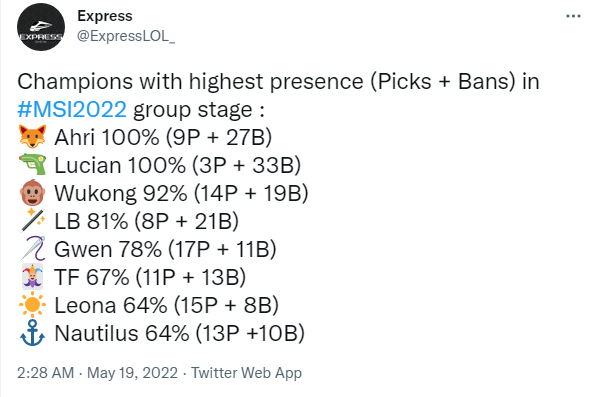Click the Ahri 100% stat line
594x397 pixels.
(x=163, y=137)
